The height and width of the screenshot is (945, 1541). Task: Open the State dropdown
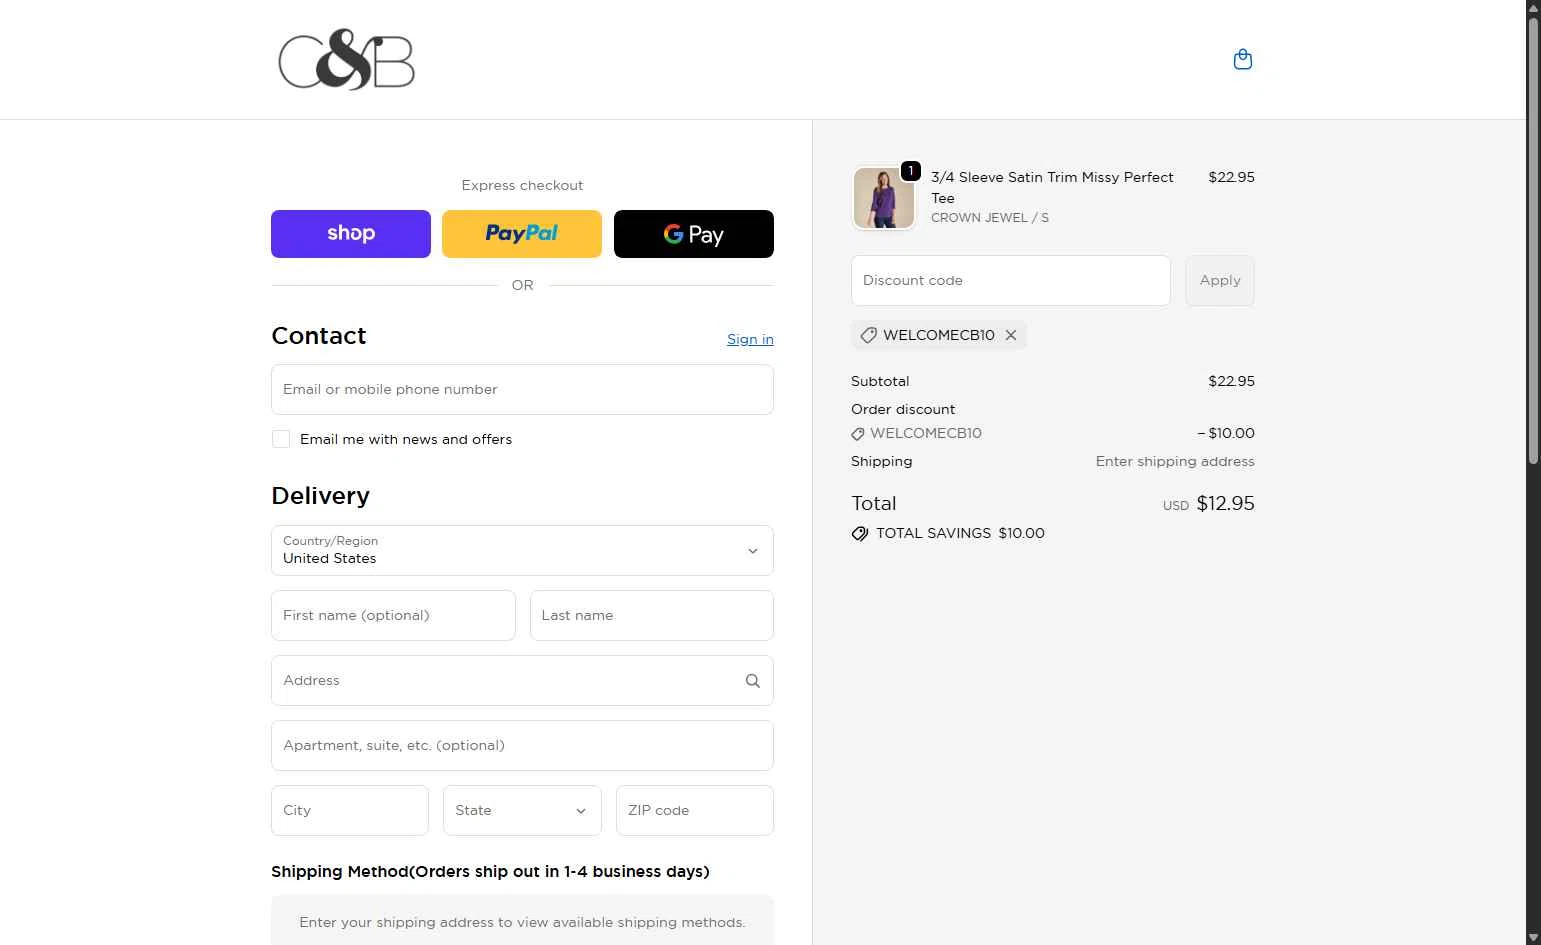(x=522, y=811)
